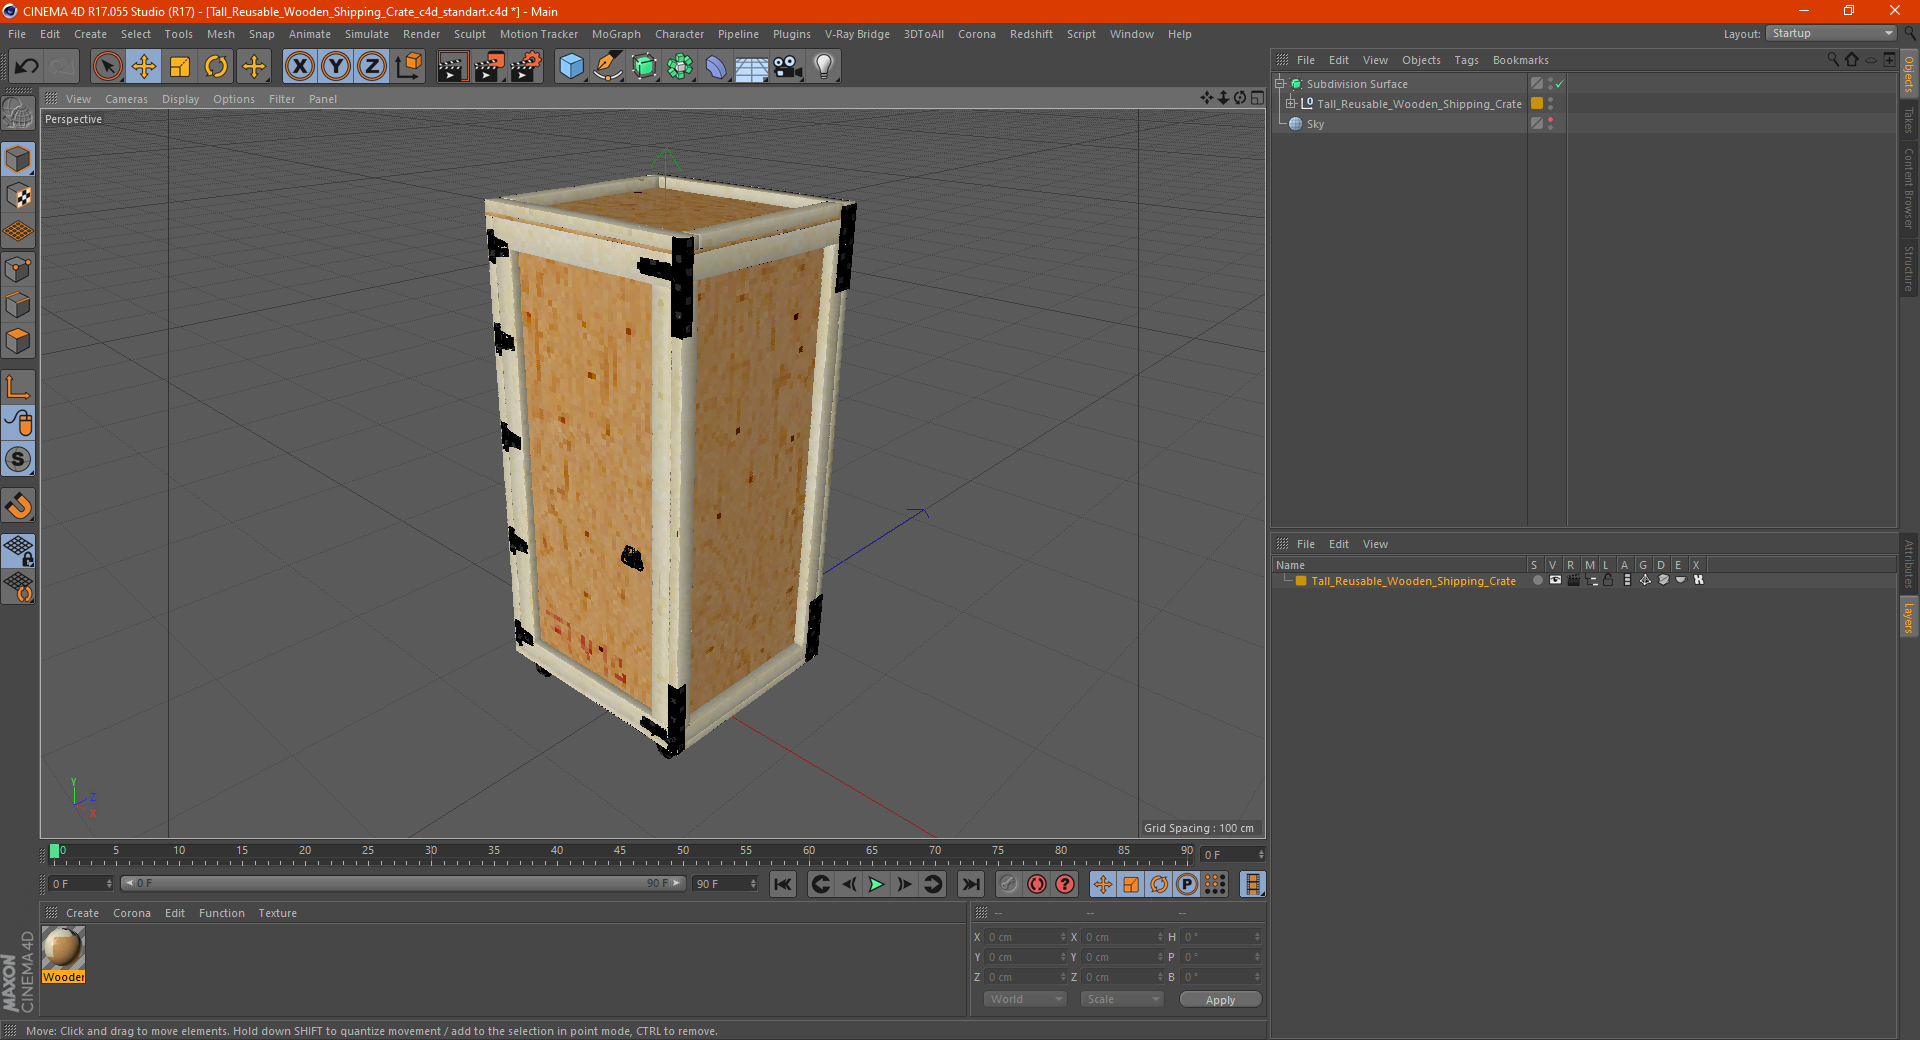Add a Light object bulb icon

(824, 67)
